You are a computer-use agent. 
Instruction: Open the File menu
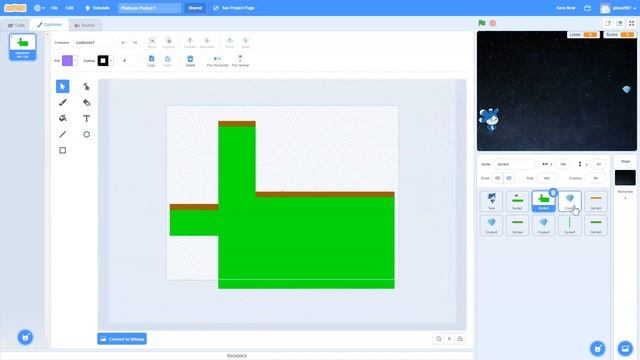pyautogui.click(x=54, y=8)
